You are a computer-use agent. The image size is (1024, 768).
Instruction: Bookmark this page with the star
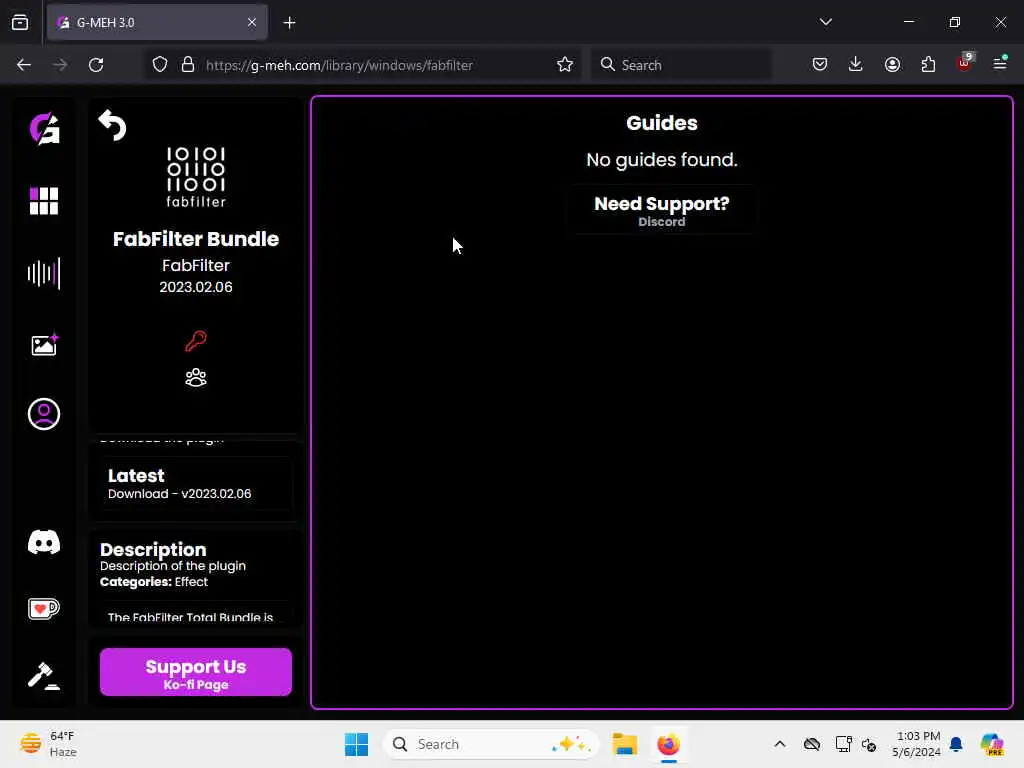point(565,65)
